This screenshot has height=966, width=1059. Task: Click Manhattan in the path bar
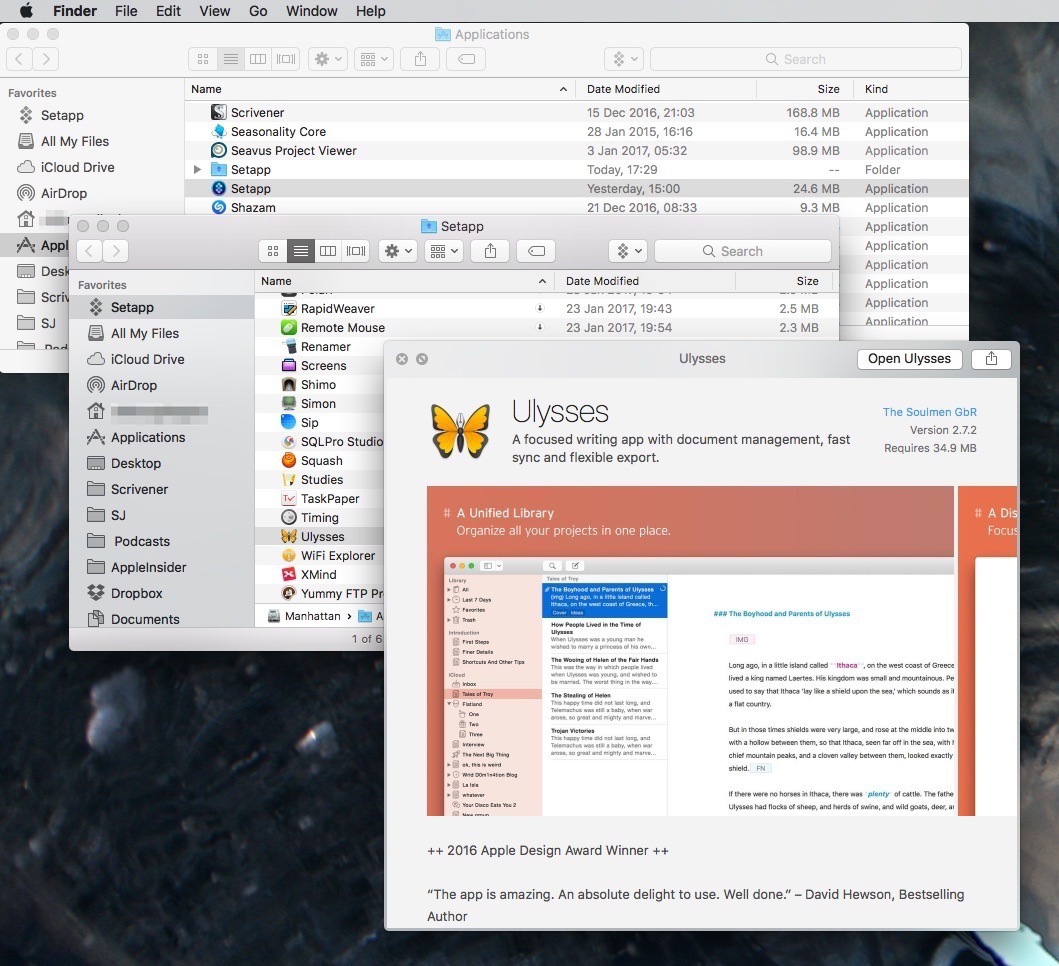click(304, 616)
